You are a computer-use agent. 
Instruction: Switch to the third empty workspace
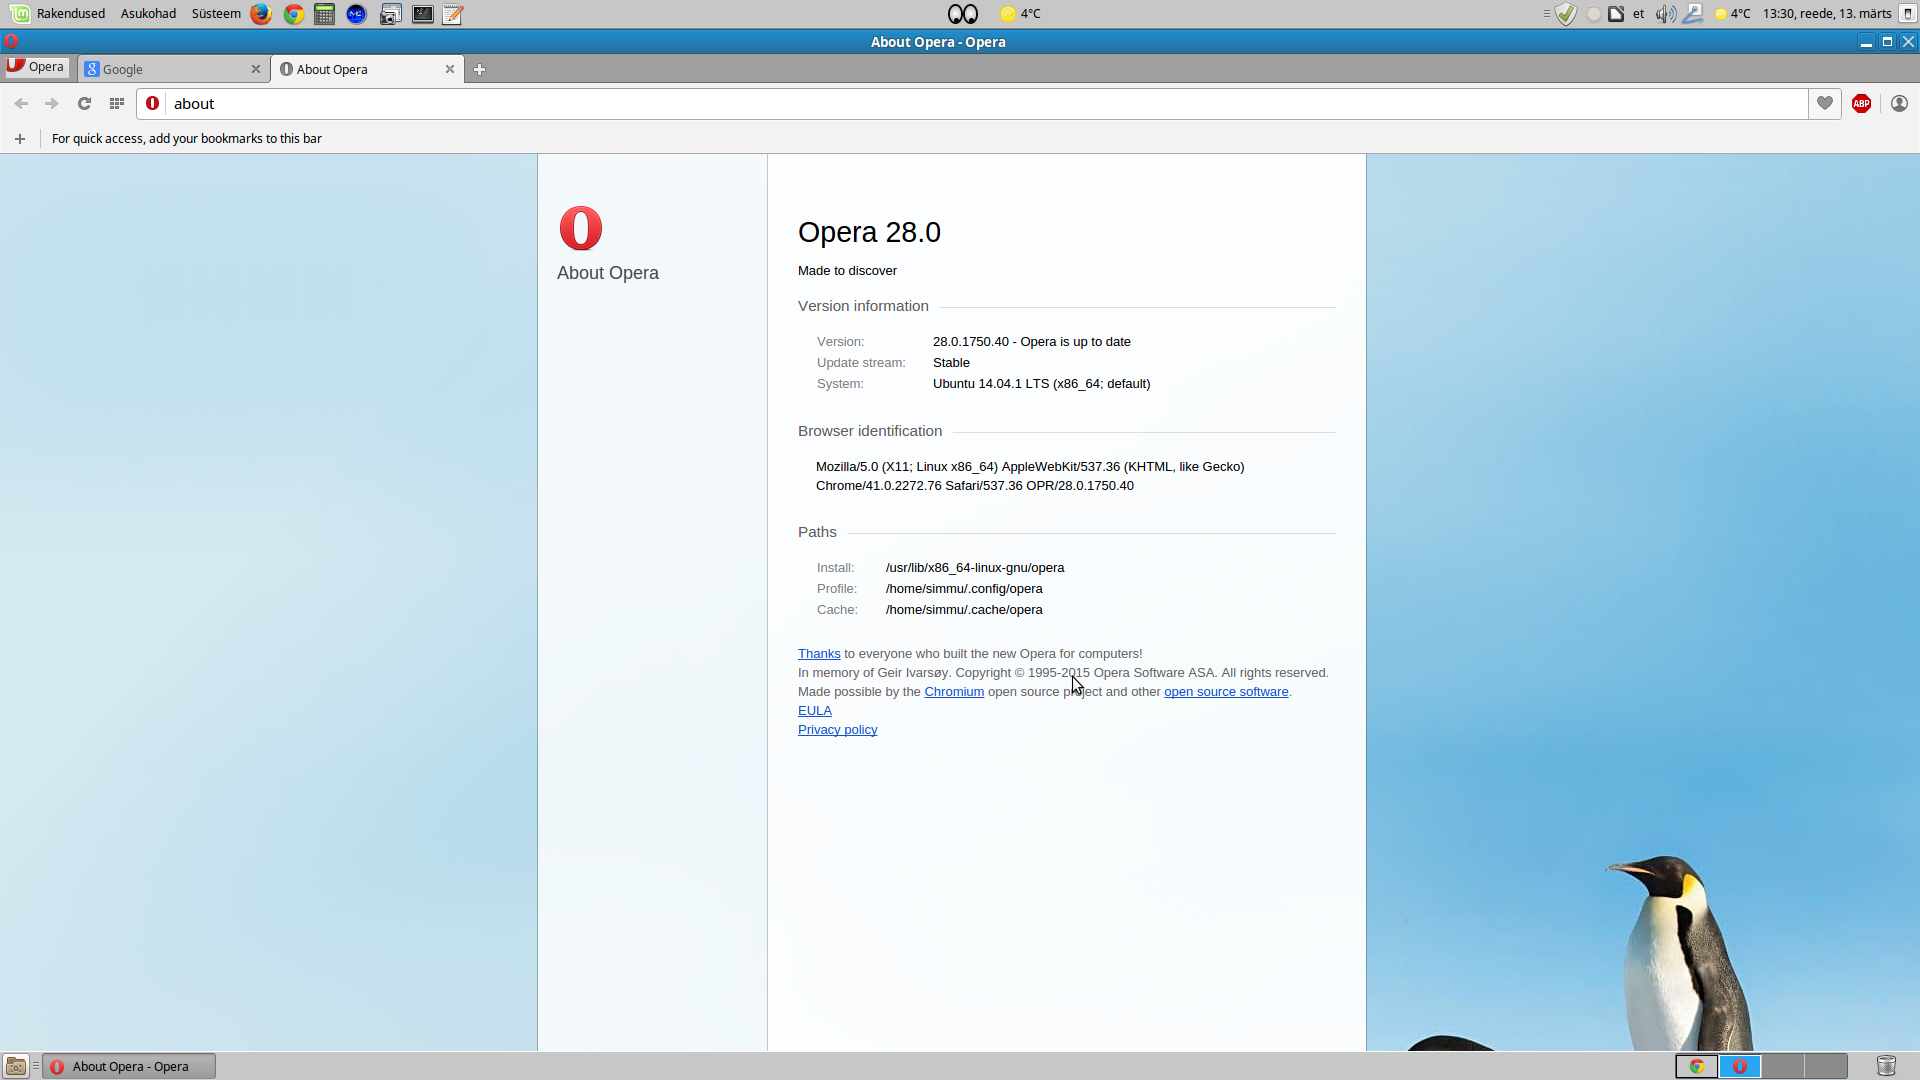click(1783, 1066)
